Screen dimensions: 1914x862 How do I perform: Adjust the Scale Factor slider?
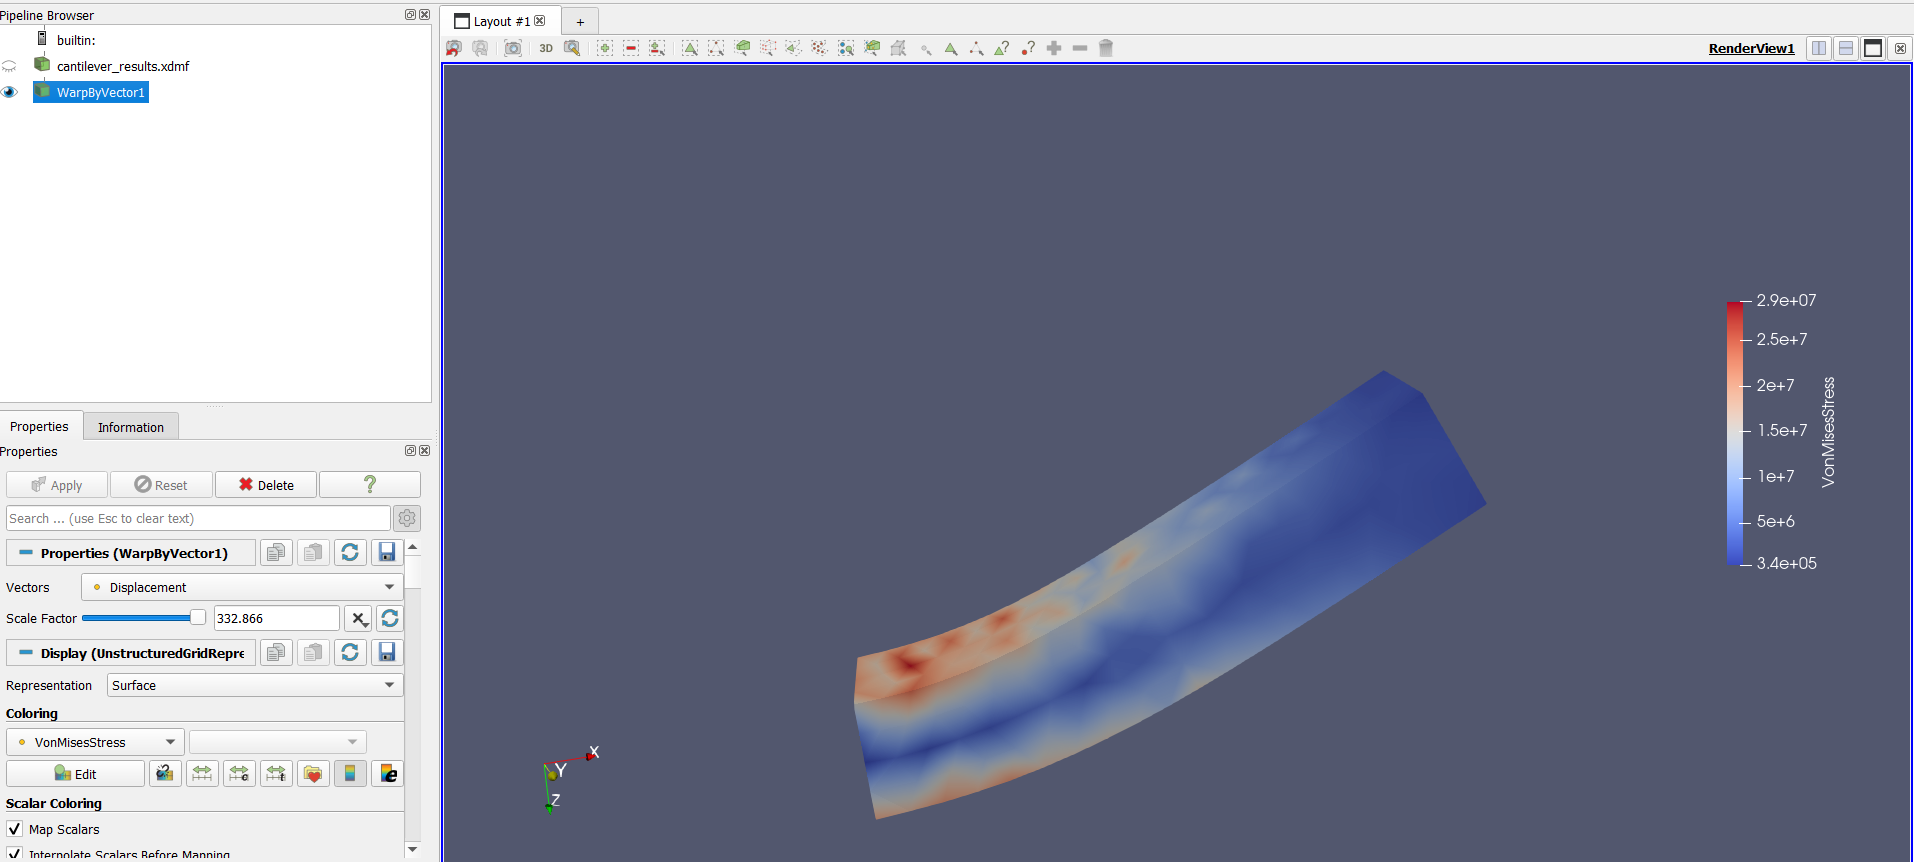coord(144,618)
